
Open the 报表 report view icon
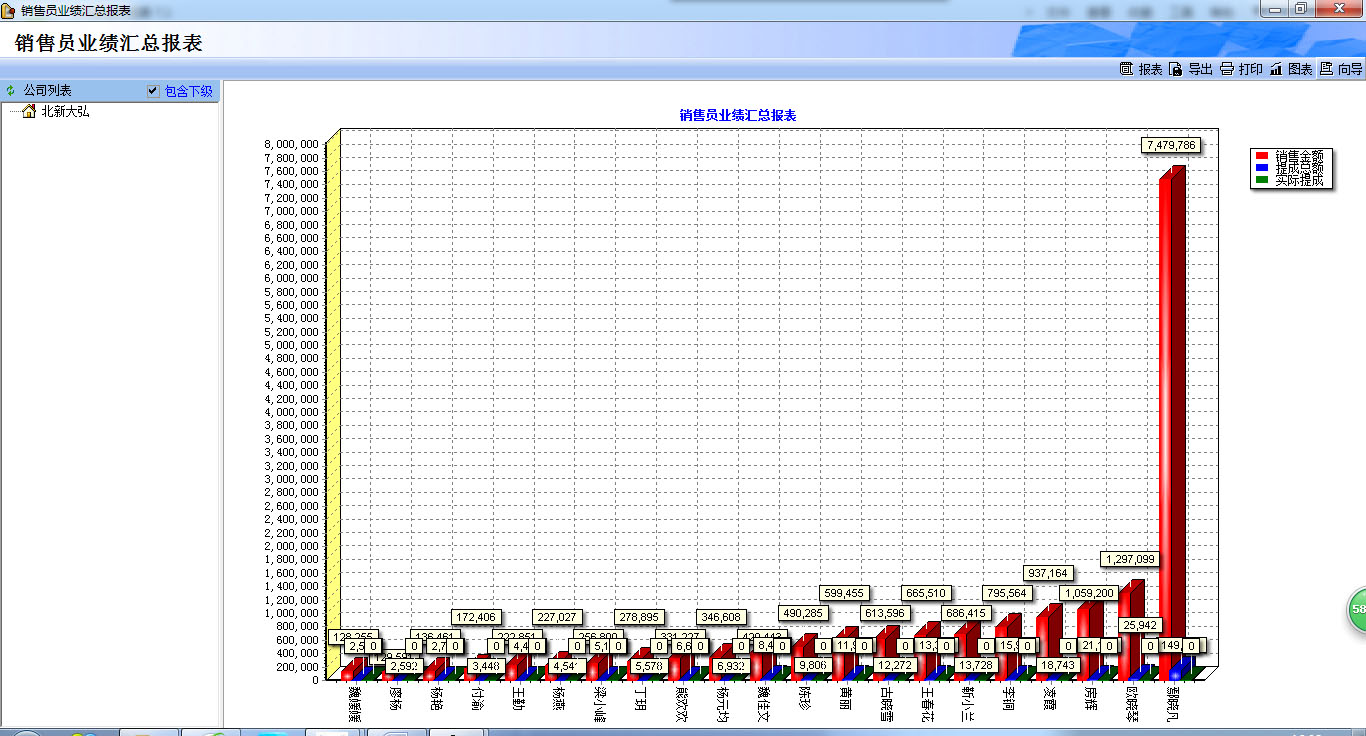tap(1126, 69)
